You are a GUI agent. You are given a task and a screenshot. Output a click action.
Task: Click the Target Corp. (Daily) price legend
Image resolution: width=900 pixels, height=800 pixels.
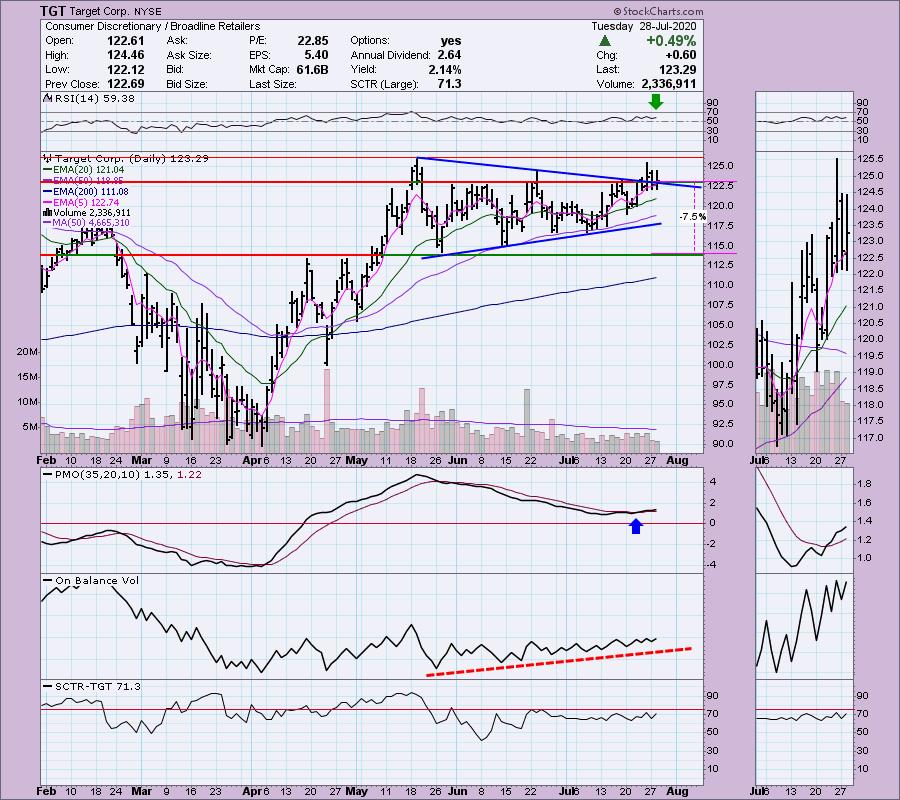coord(126,158)
